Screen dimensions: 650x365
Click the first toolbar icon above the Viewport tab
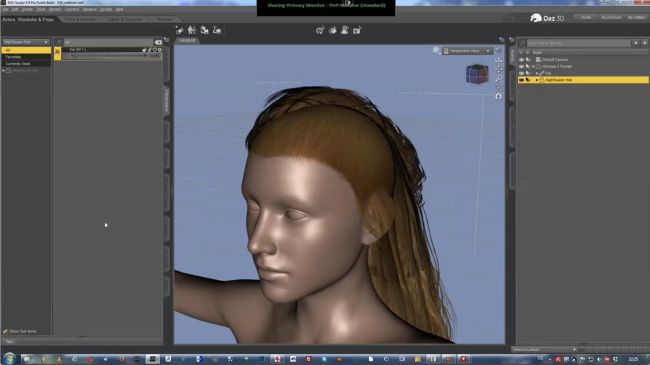(x=179, y=30)
